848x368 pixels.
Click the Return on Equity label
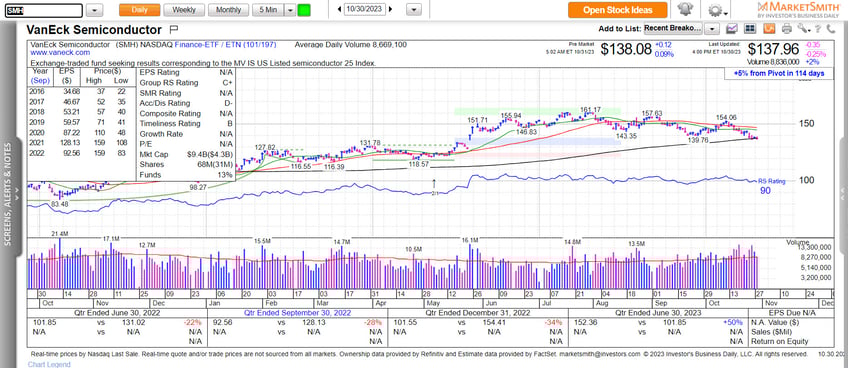point(779,341)
